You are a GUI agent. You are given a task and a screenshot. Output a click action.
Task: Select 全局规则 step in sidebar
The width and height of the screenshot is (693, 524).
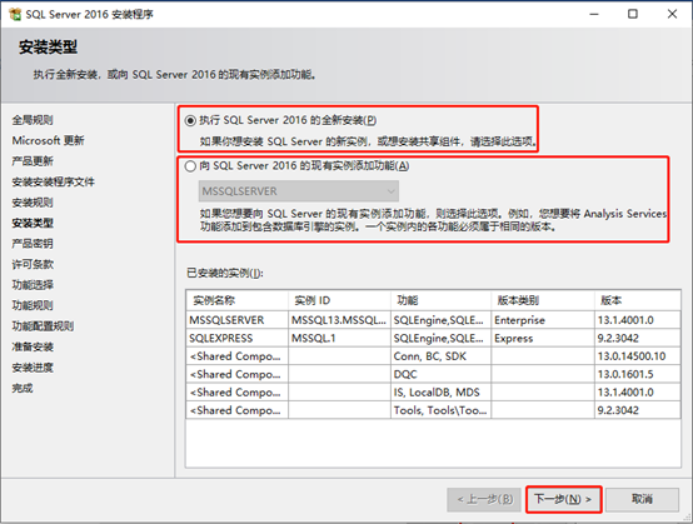32,120
